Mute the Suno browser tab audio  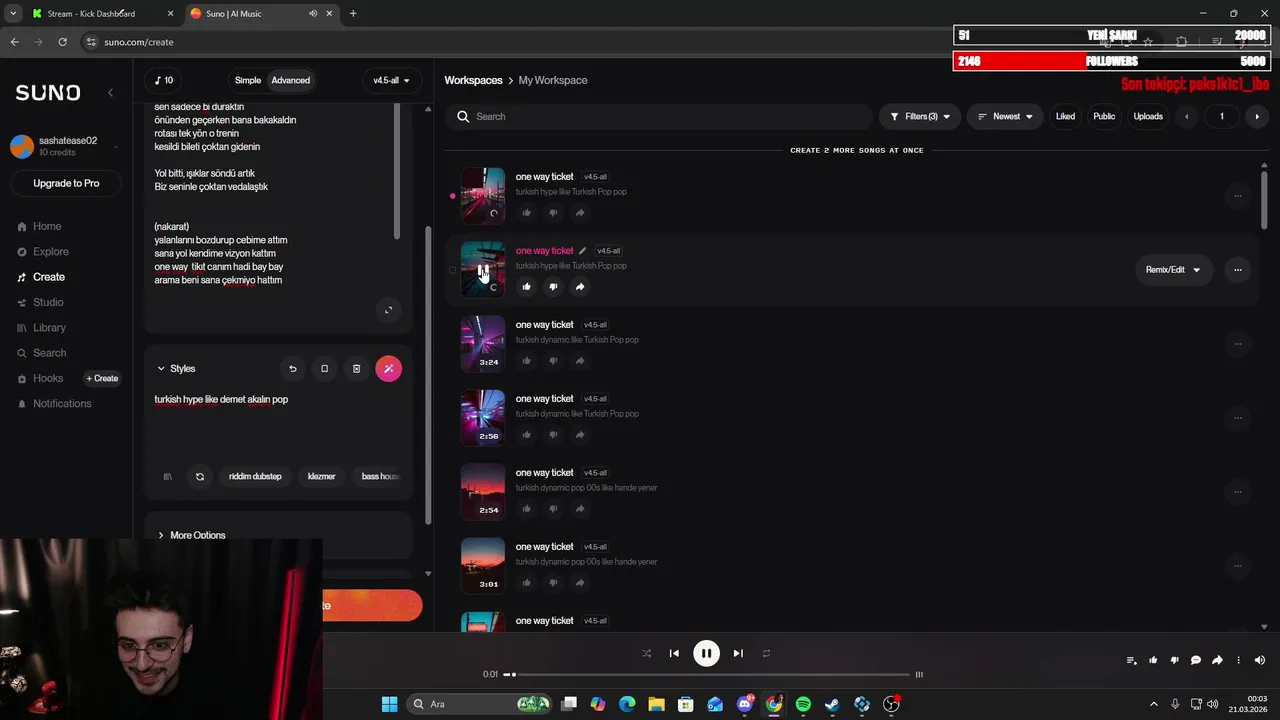[x=313, y=14]
